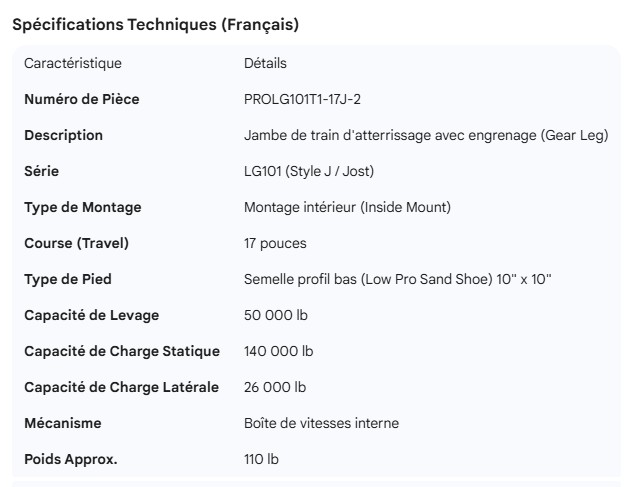Viewport: 627px width, 487px height.
Task: Click the Capacité de Charge Latérale label
Action: point(121,387)
